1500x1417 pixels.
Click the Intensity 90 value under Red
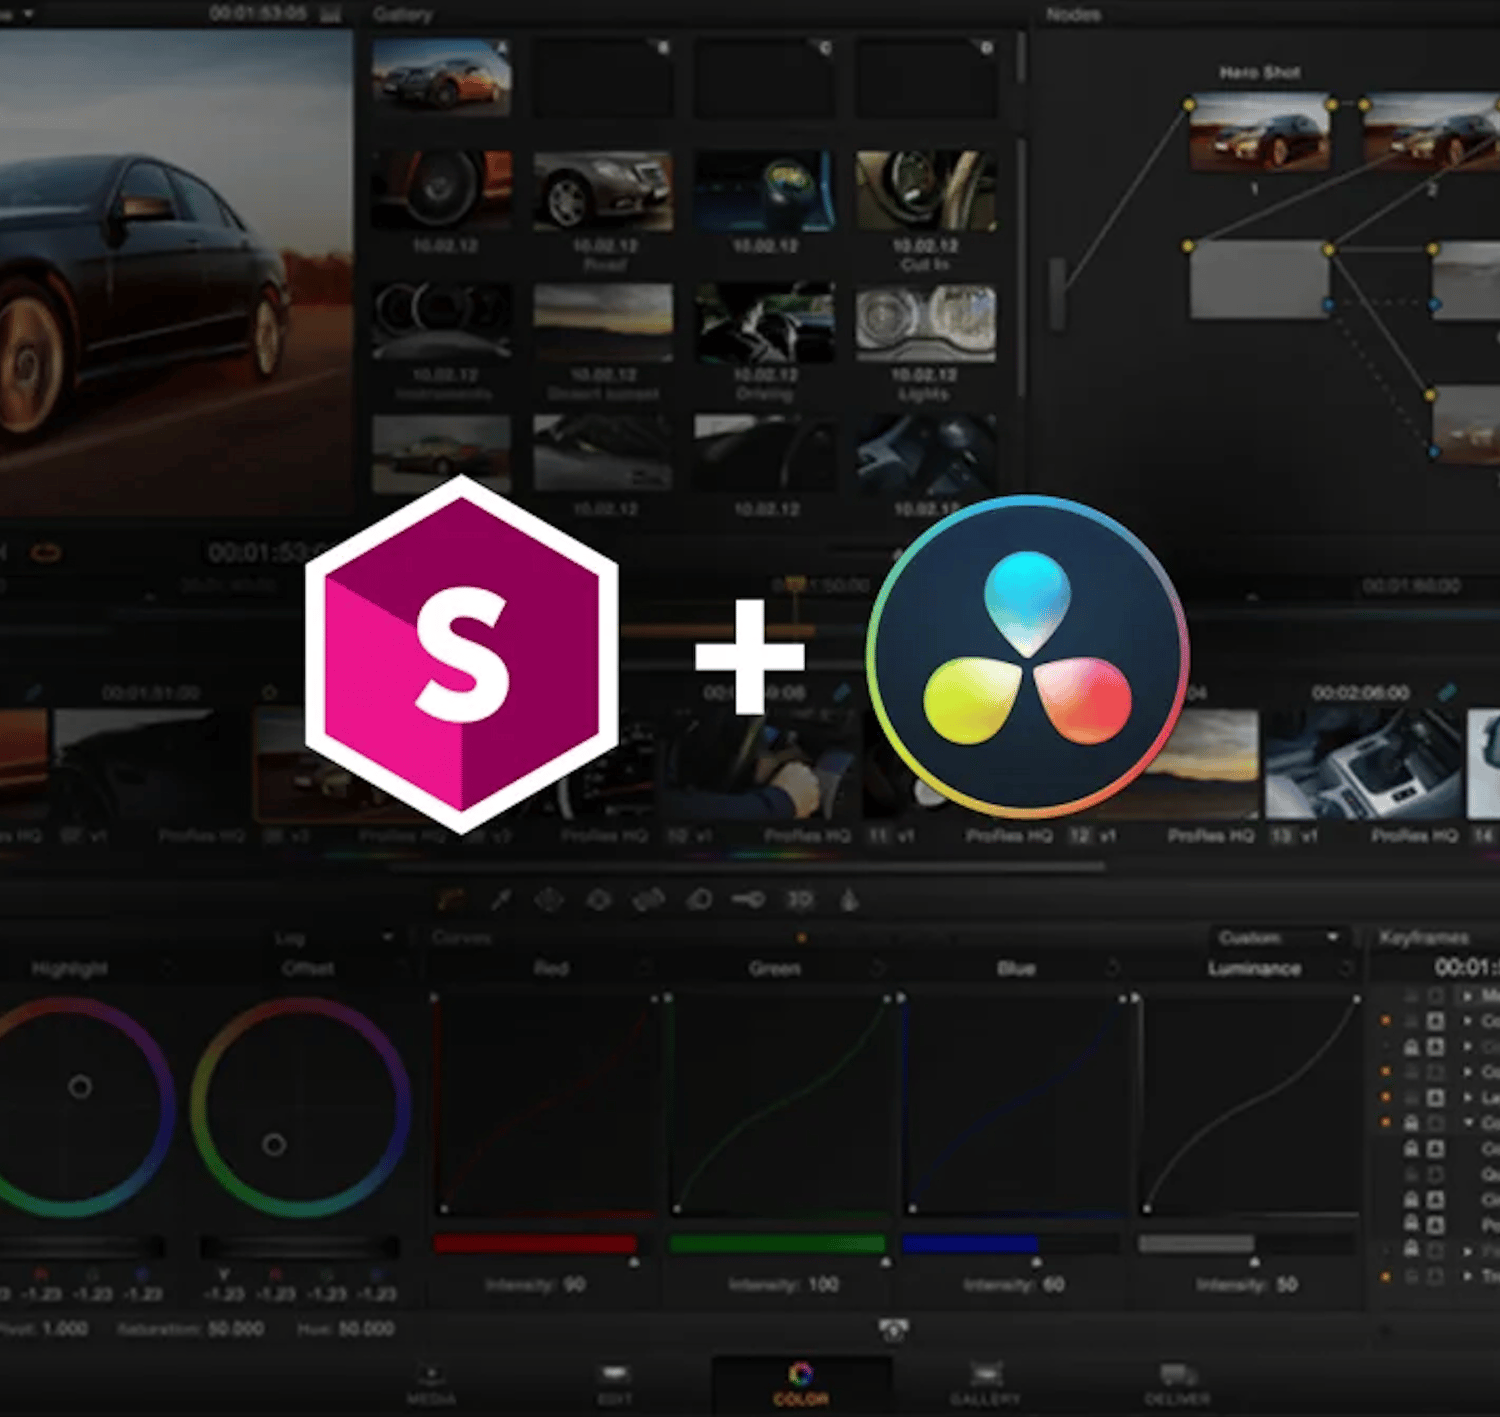click(574, 1285)
